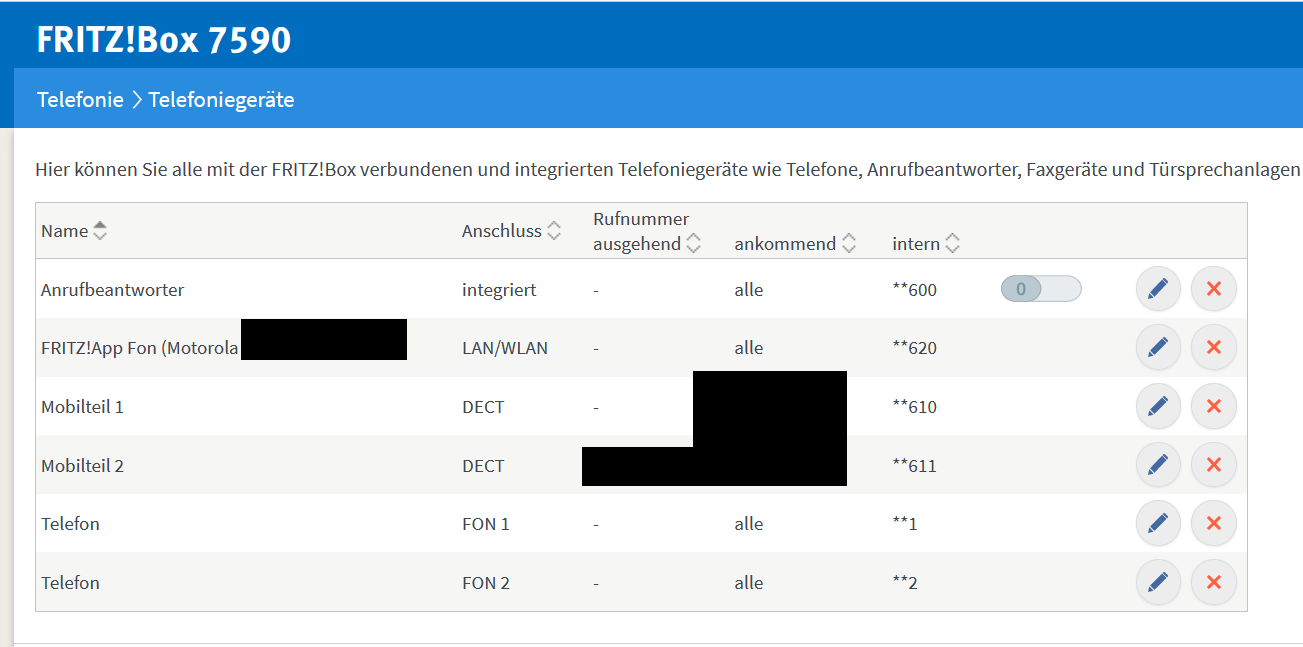1303x647 pixels.
Task: Delete the Anrufbeantworter entry
Action: [x=1214, y=290]
